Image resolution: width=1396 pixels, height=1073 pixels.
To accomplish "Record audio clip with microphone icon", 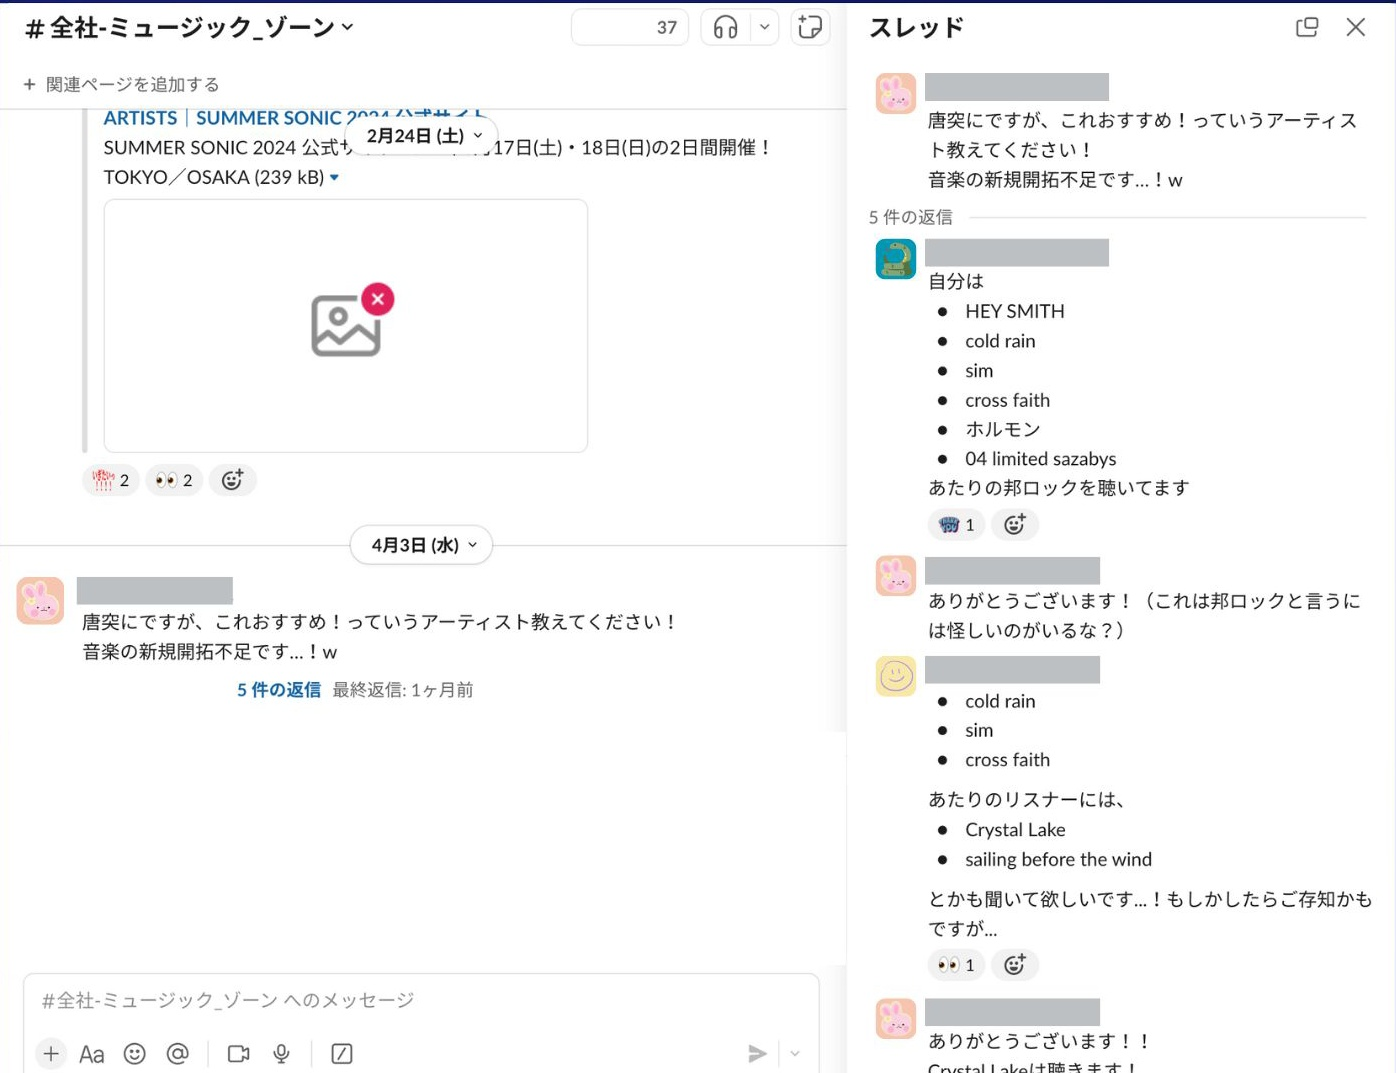I will tap(282, 1054).
